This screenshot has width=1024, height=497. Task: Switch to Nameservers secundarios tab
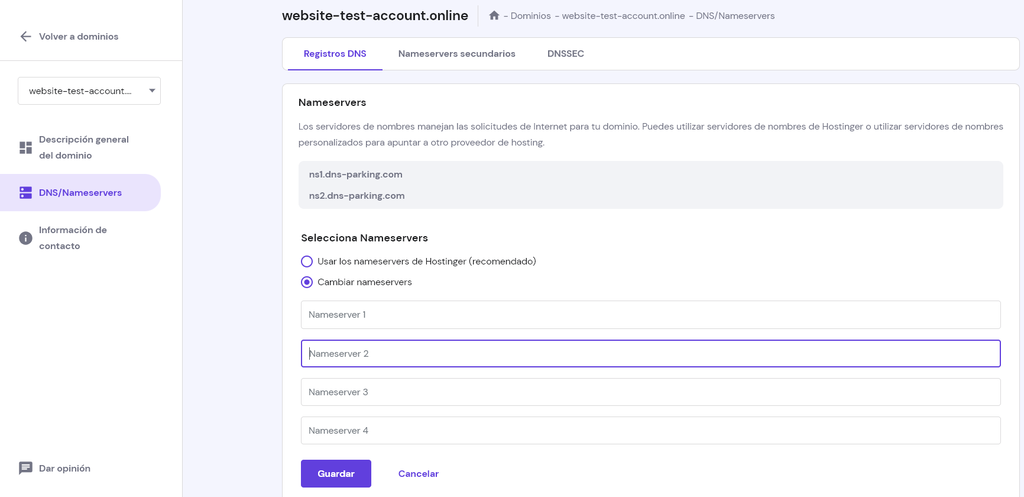pyautogui.click(x=456, y=54)
